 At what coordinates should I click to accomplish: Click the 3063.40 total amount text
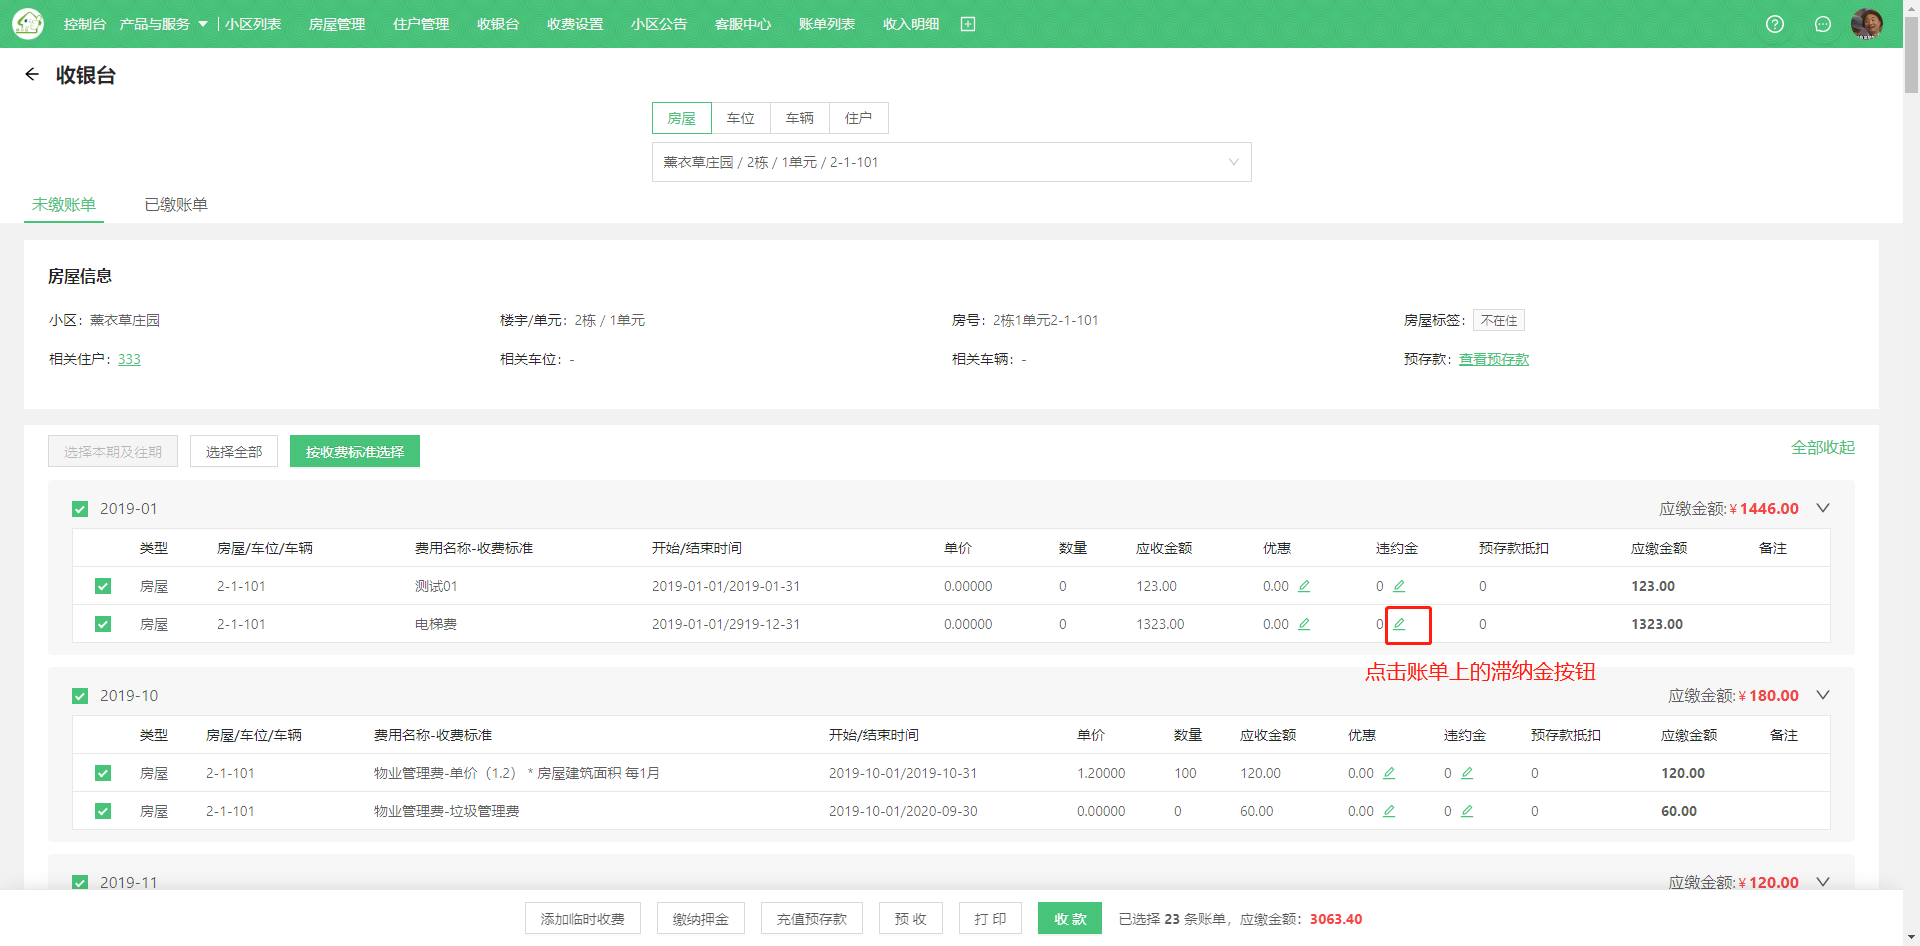coord(1336,919)
